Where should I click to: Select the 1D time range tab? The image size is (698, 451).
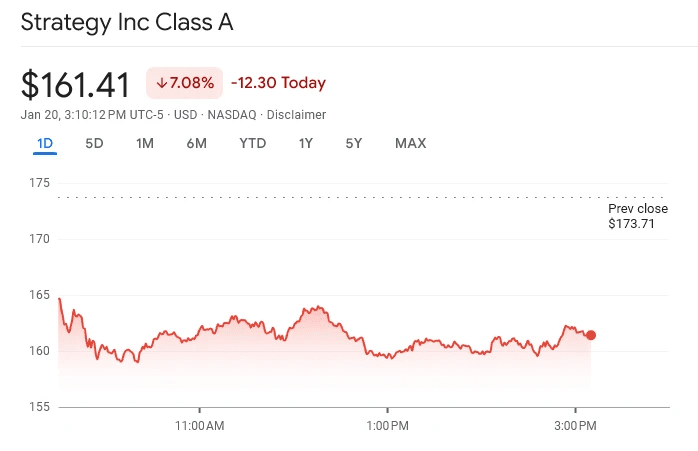point(45,143)
